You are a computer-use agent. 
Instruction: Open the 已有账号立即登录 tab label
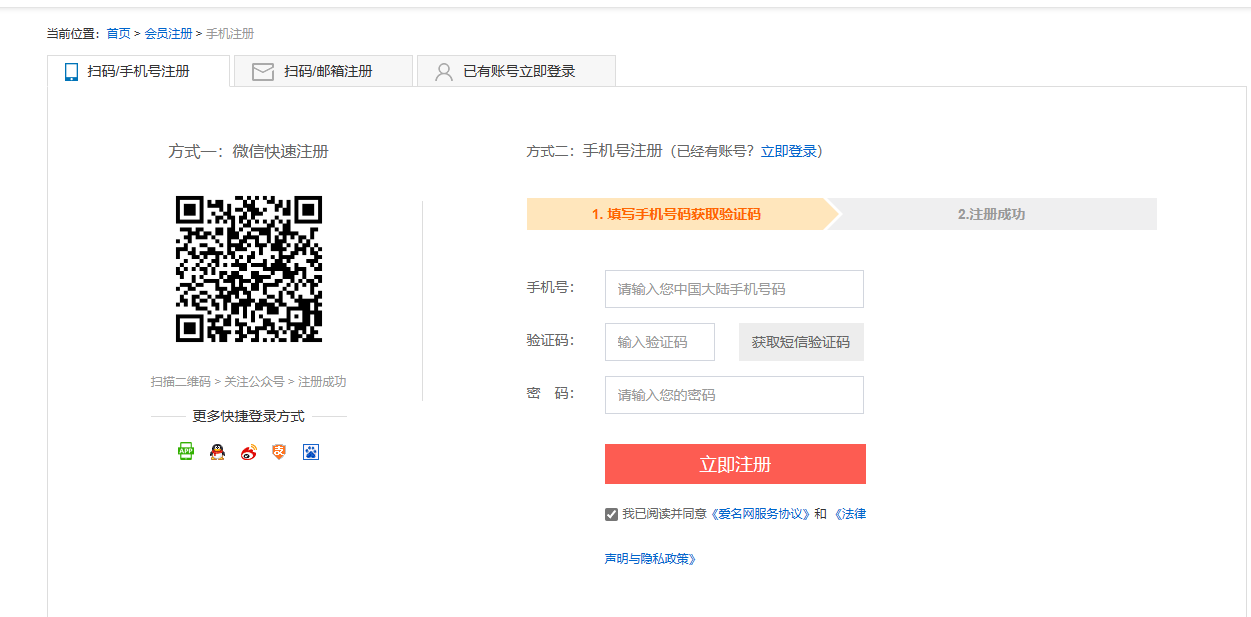(519, 72)
